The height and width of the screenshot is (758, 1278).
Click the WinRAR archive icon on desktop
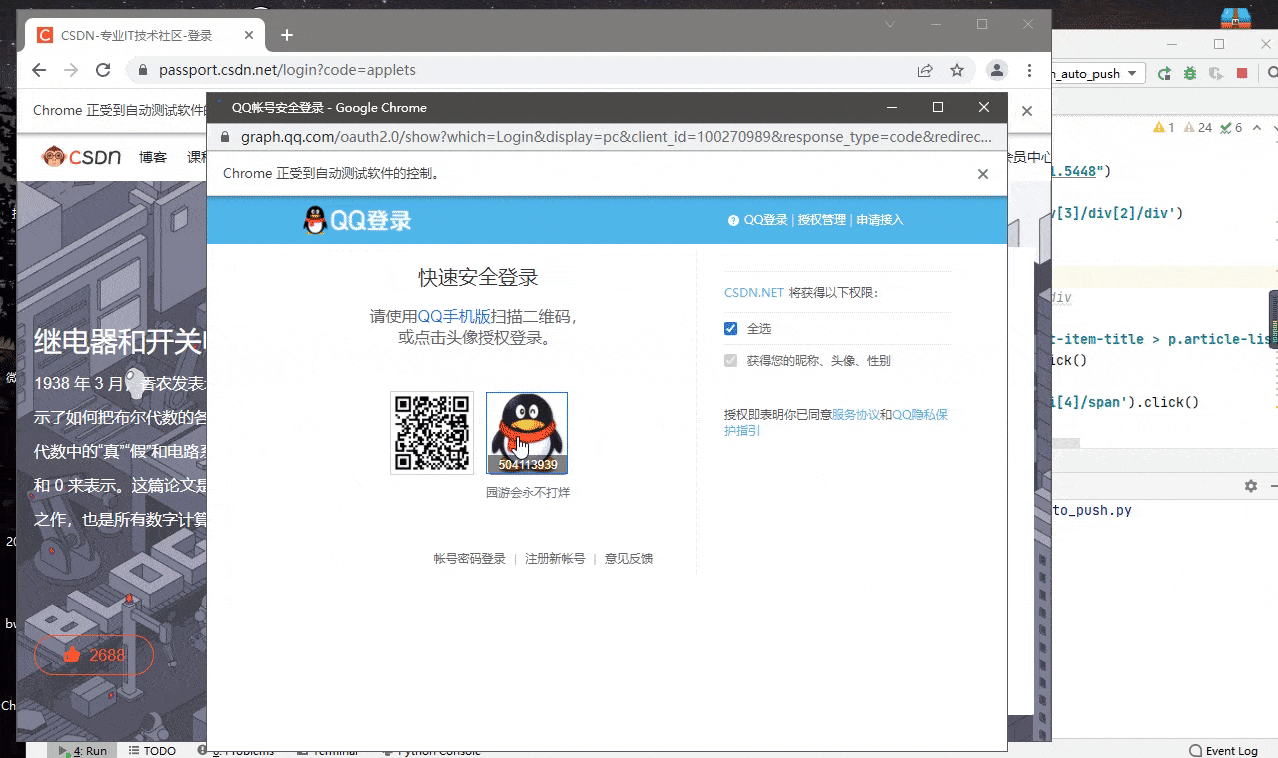(x=1236, y=17)
